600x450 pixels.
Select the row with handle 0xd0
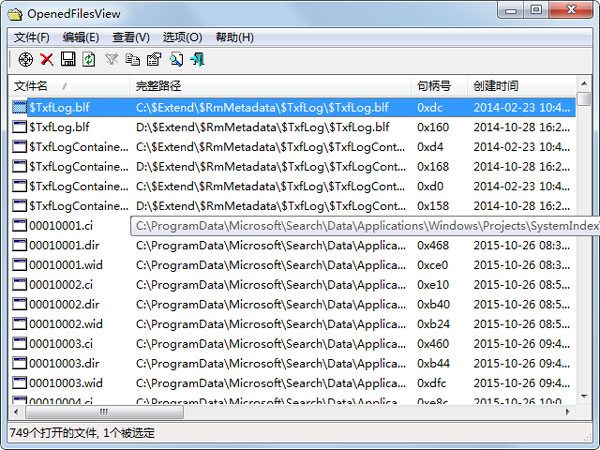(293, 186)
